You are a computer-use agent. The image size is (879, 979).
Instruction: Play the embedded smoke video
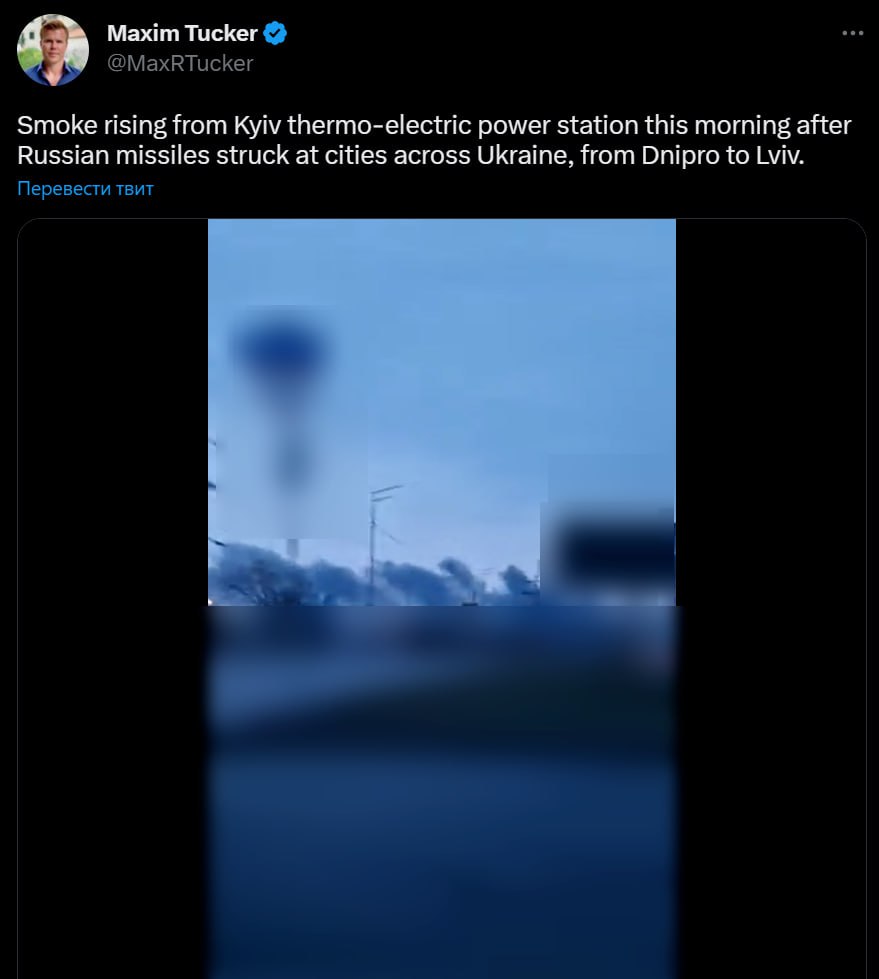point(441,599)
